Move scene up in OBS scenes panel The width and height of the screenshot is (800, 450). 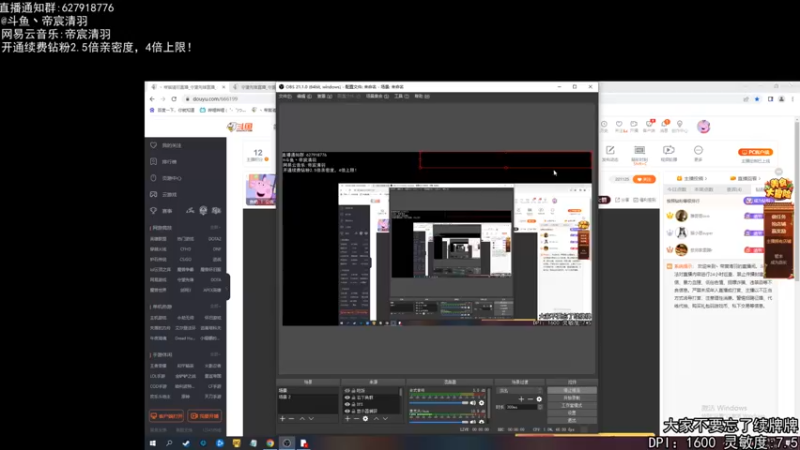click(x=302, y=419)
